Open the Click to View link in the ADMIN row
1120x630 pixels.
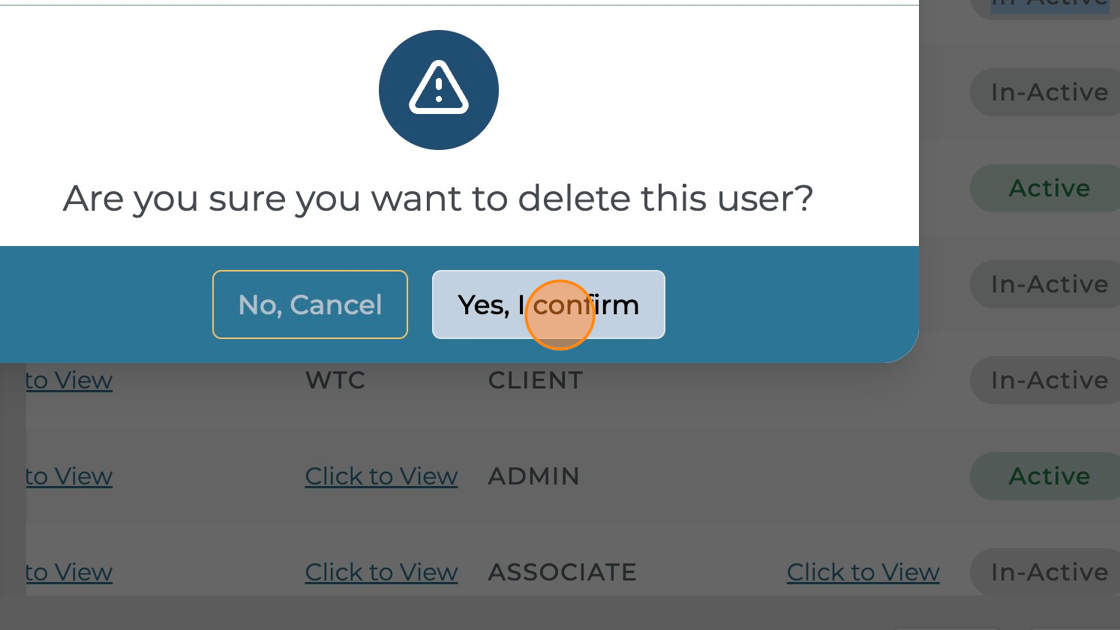[x=381, y=476]
